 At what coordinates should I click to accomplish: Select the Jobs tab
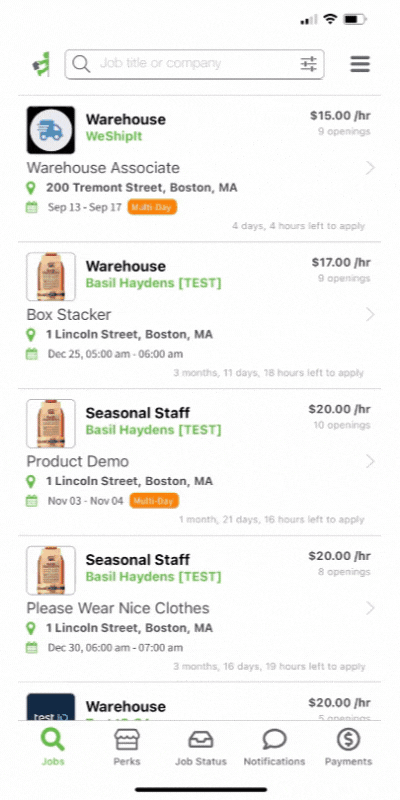tap(53, 747)
